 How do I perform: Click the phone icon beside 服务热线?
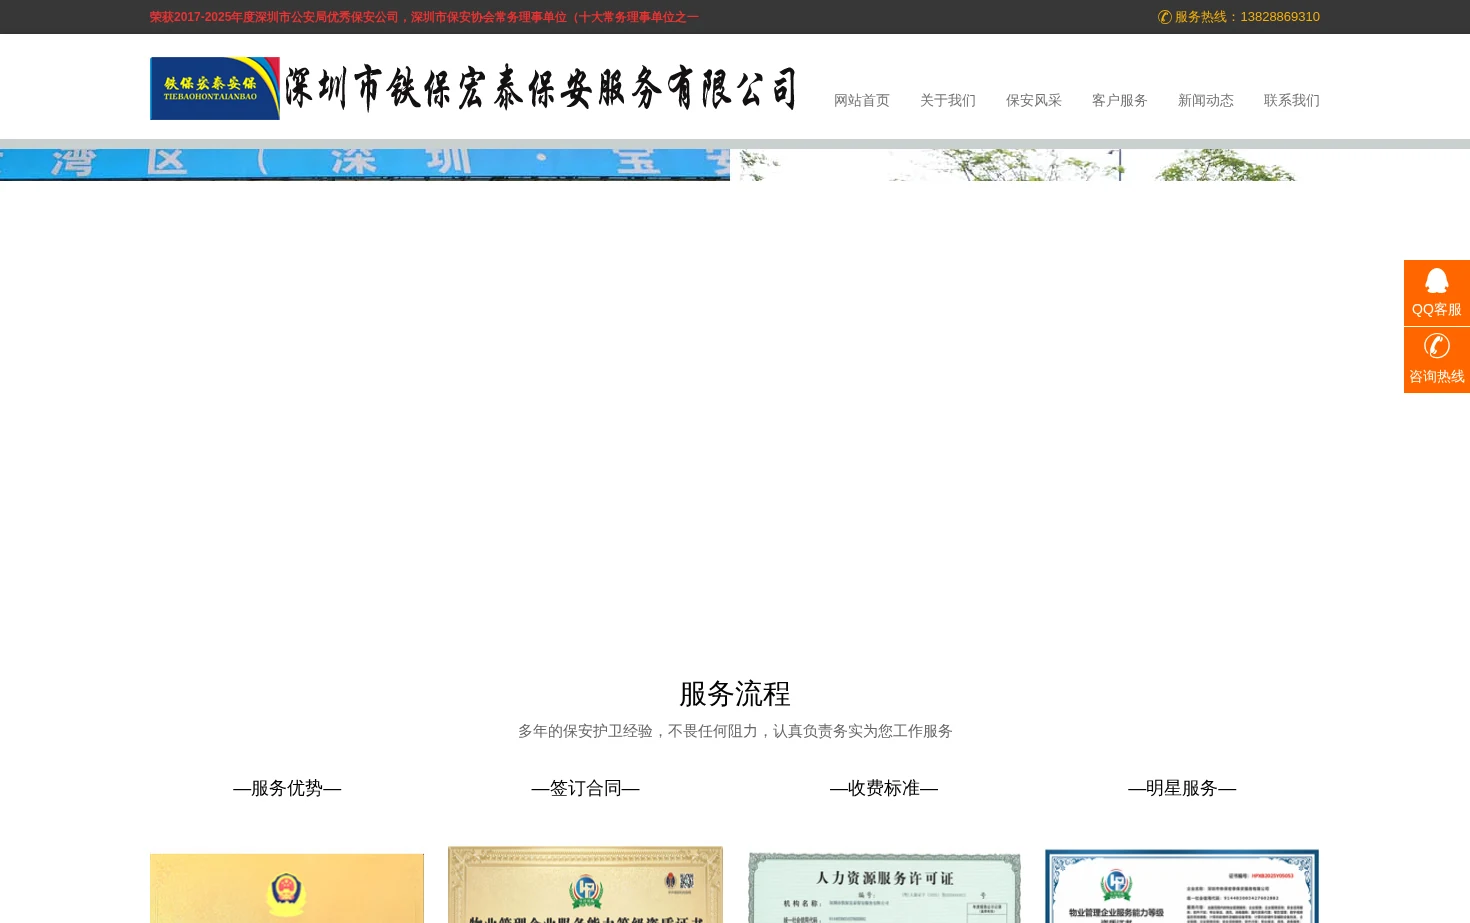[x=1164, y=17]
